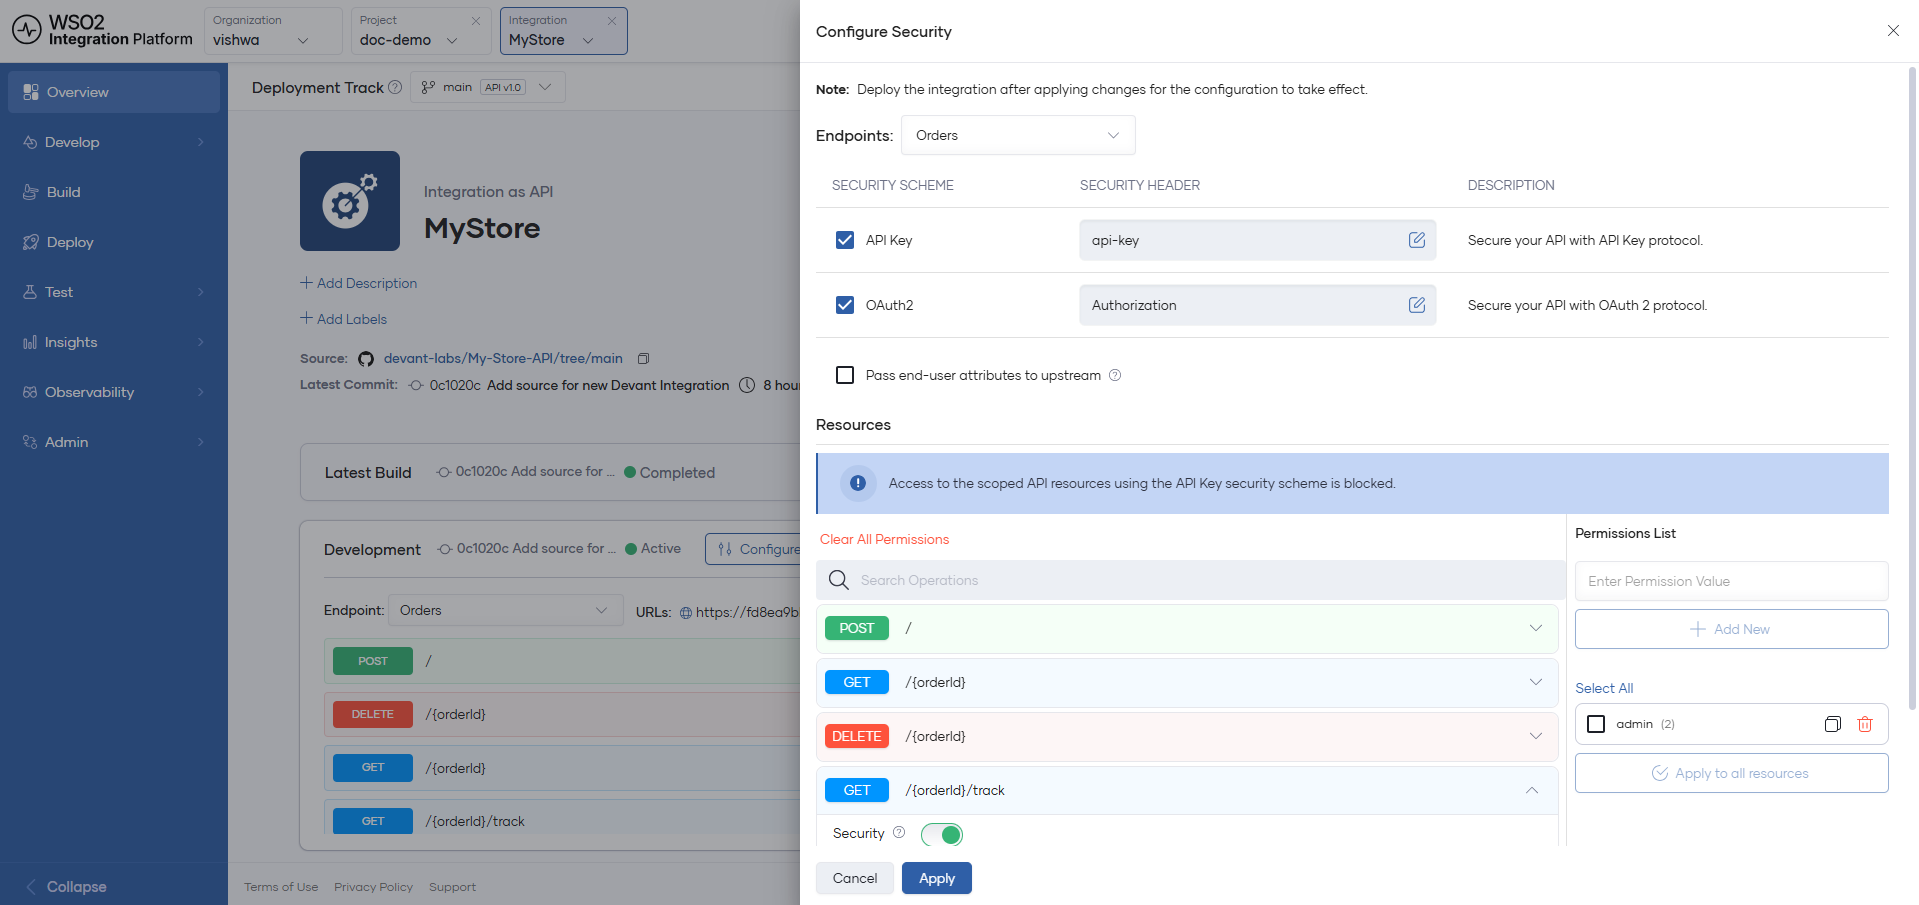Select DELETE /{orderId} in Development card

562,714
